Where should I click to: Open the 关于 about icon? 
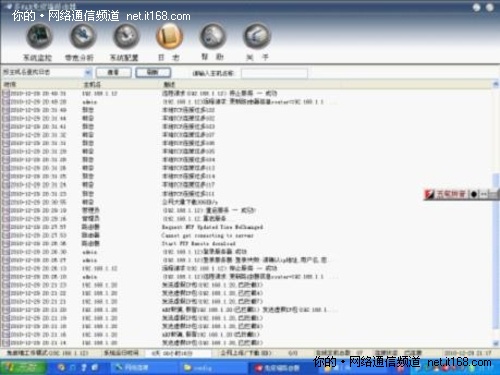[x=256, y=36]
